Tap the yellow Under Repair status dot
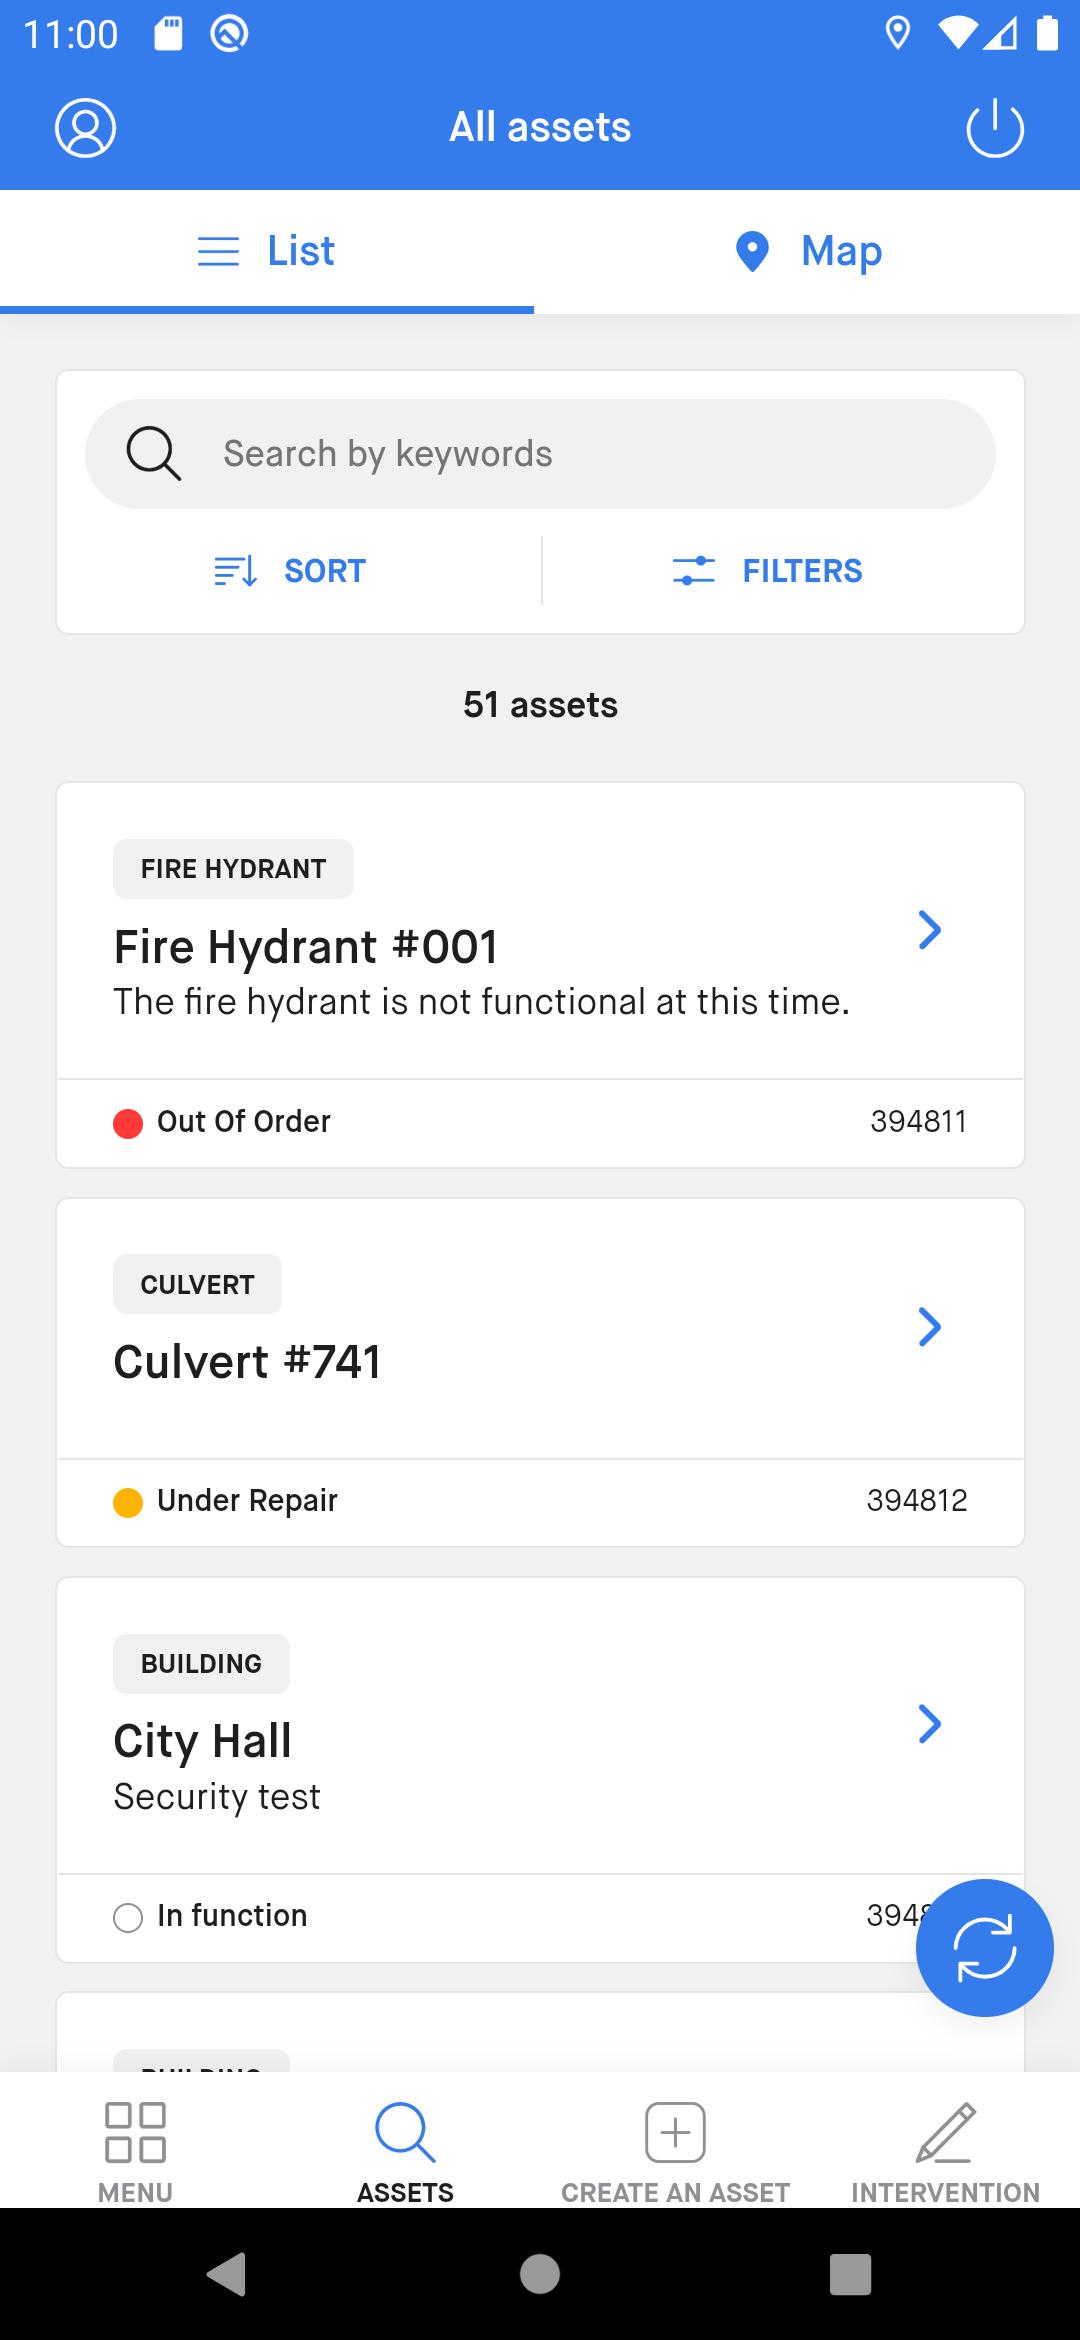1080x2340 pixels. pyautogui.click(x=128, y=1503)
